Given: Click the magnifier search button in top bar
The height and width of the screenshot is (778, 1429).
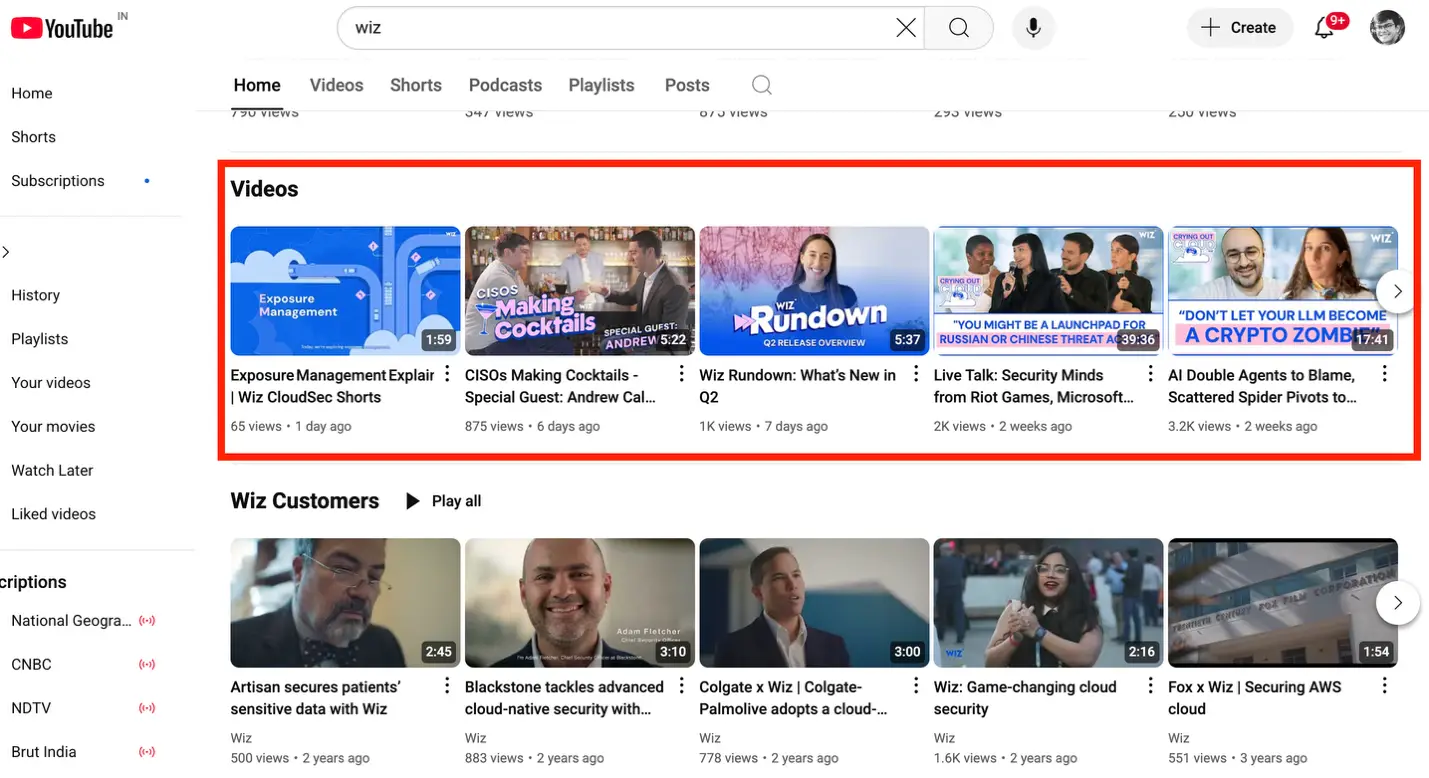Looking at the screenshot, I should click(959, 28).
